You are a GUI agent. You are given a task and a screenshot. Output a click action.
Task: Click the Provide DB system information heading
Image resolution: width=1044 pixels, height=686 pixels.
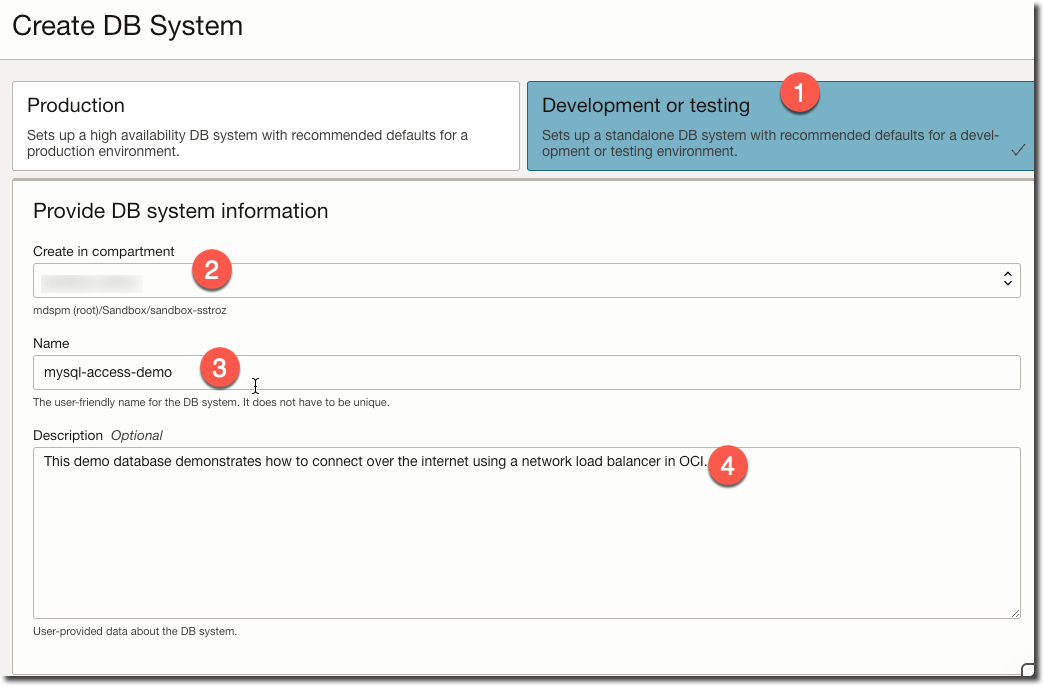coord(180,211)
